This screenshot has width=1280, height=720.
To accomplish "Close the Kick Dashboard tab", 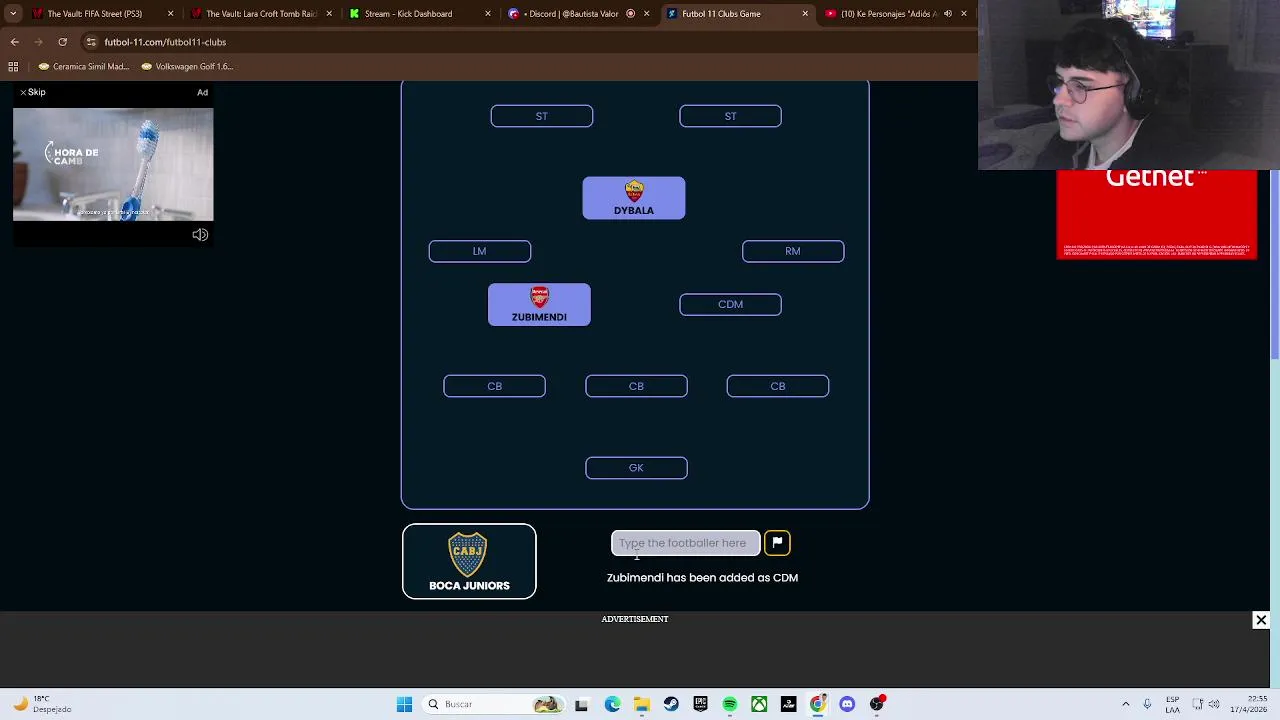I will point(488,13).
